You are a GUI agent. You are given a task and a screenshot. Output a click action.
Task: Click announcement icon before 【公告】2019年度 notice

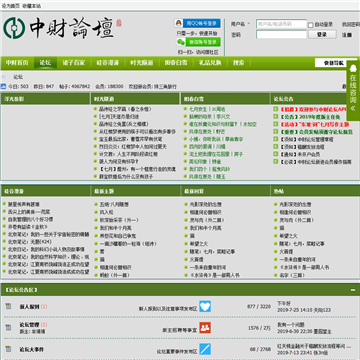pyautogui.click(x=276, y=117)
